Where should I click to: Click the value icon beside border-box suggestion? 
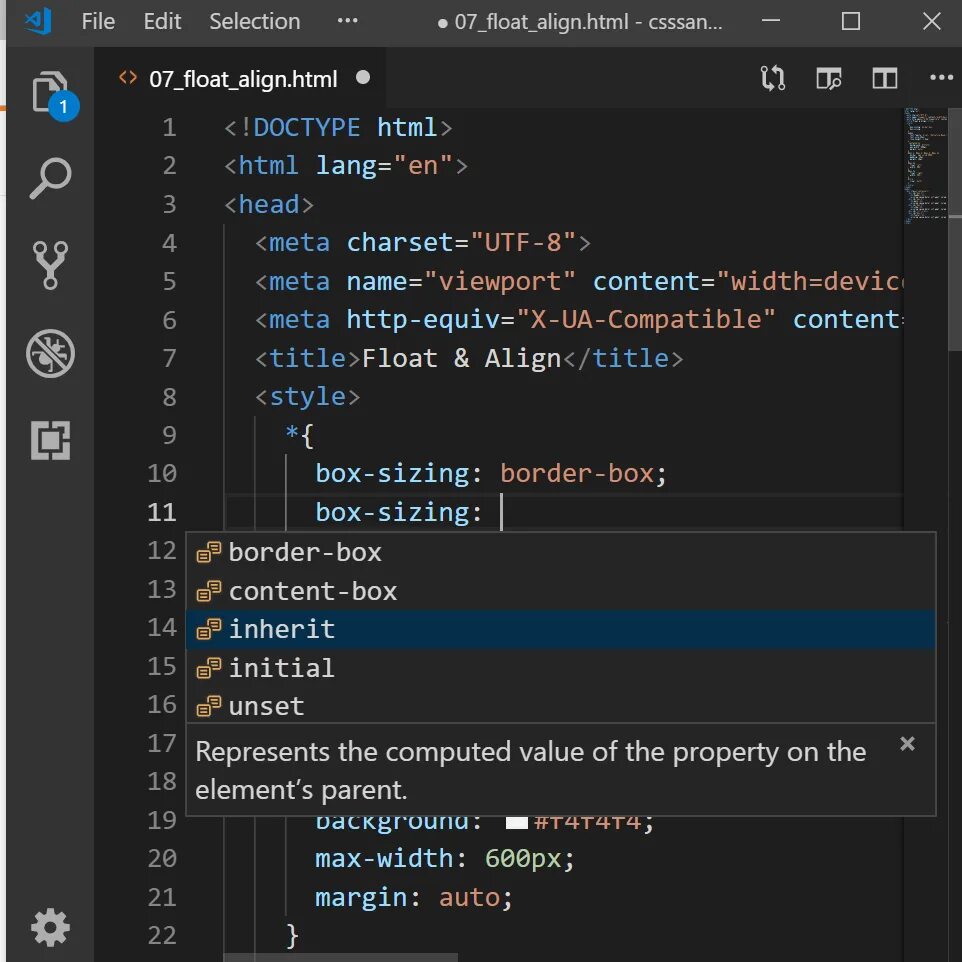tap(209, 552)
